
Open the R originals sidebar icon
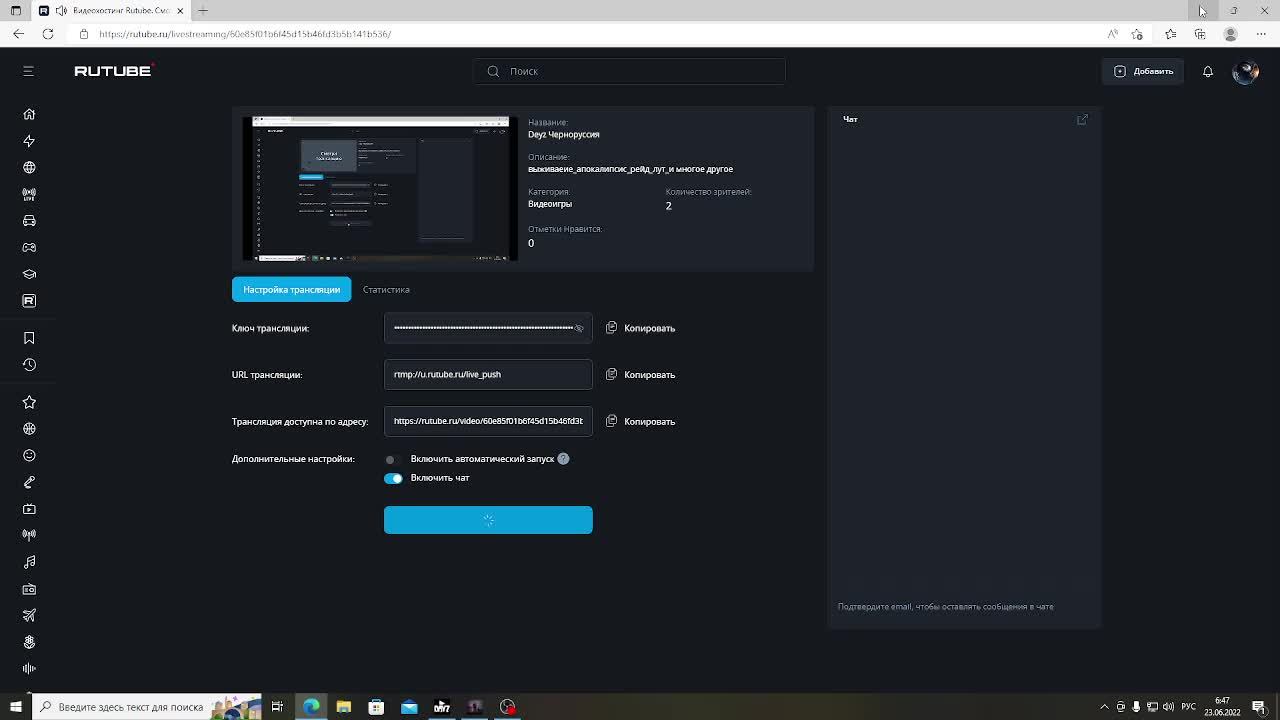coord(29,301)
